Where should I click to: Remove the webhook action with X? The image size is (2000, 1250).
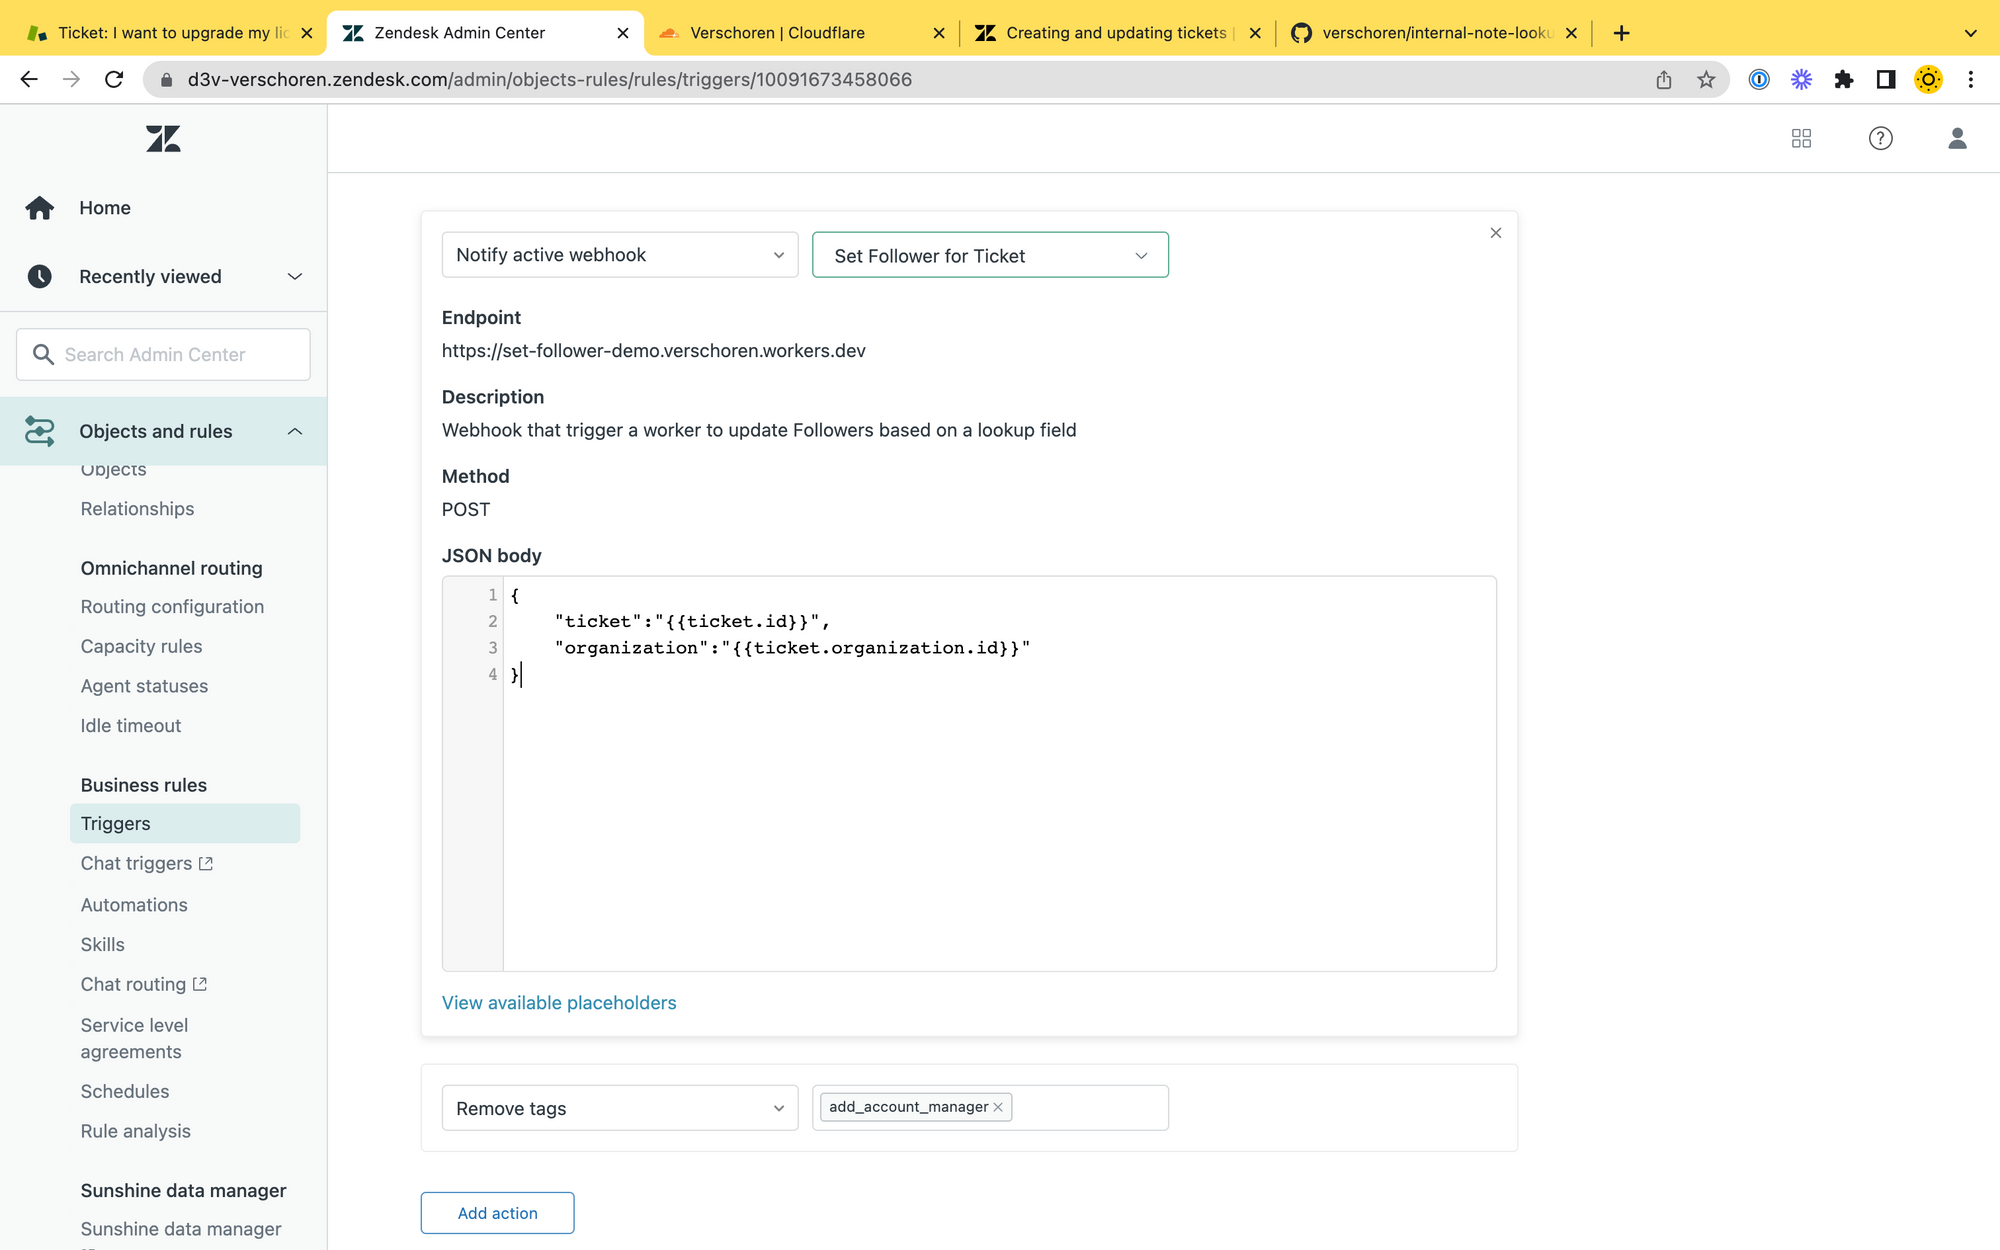[x=1495, y=233]
